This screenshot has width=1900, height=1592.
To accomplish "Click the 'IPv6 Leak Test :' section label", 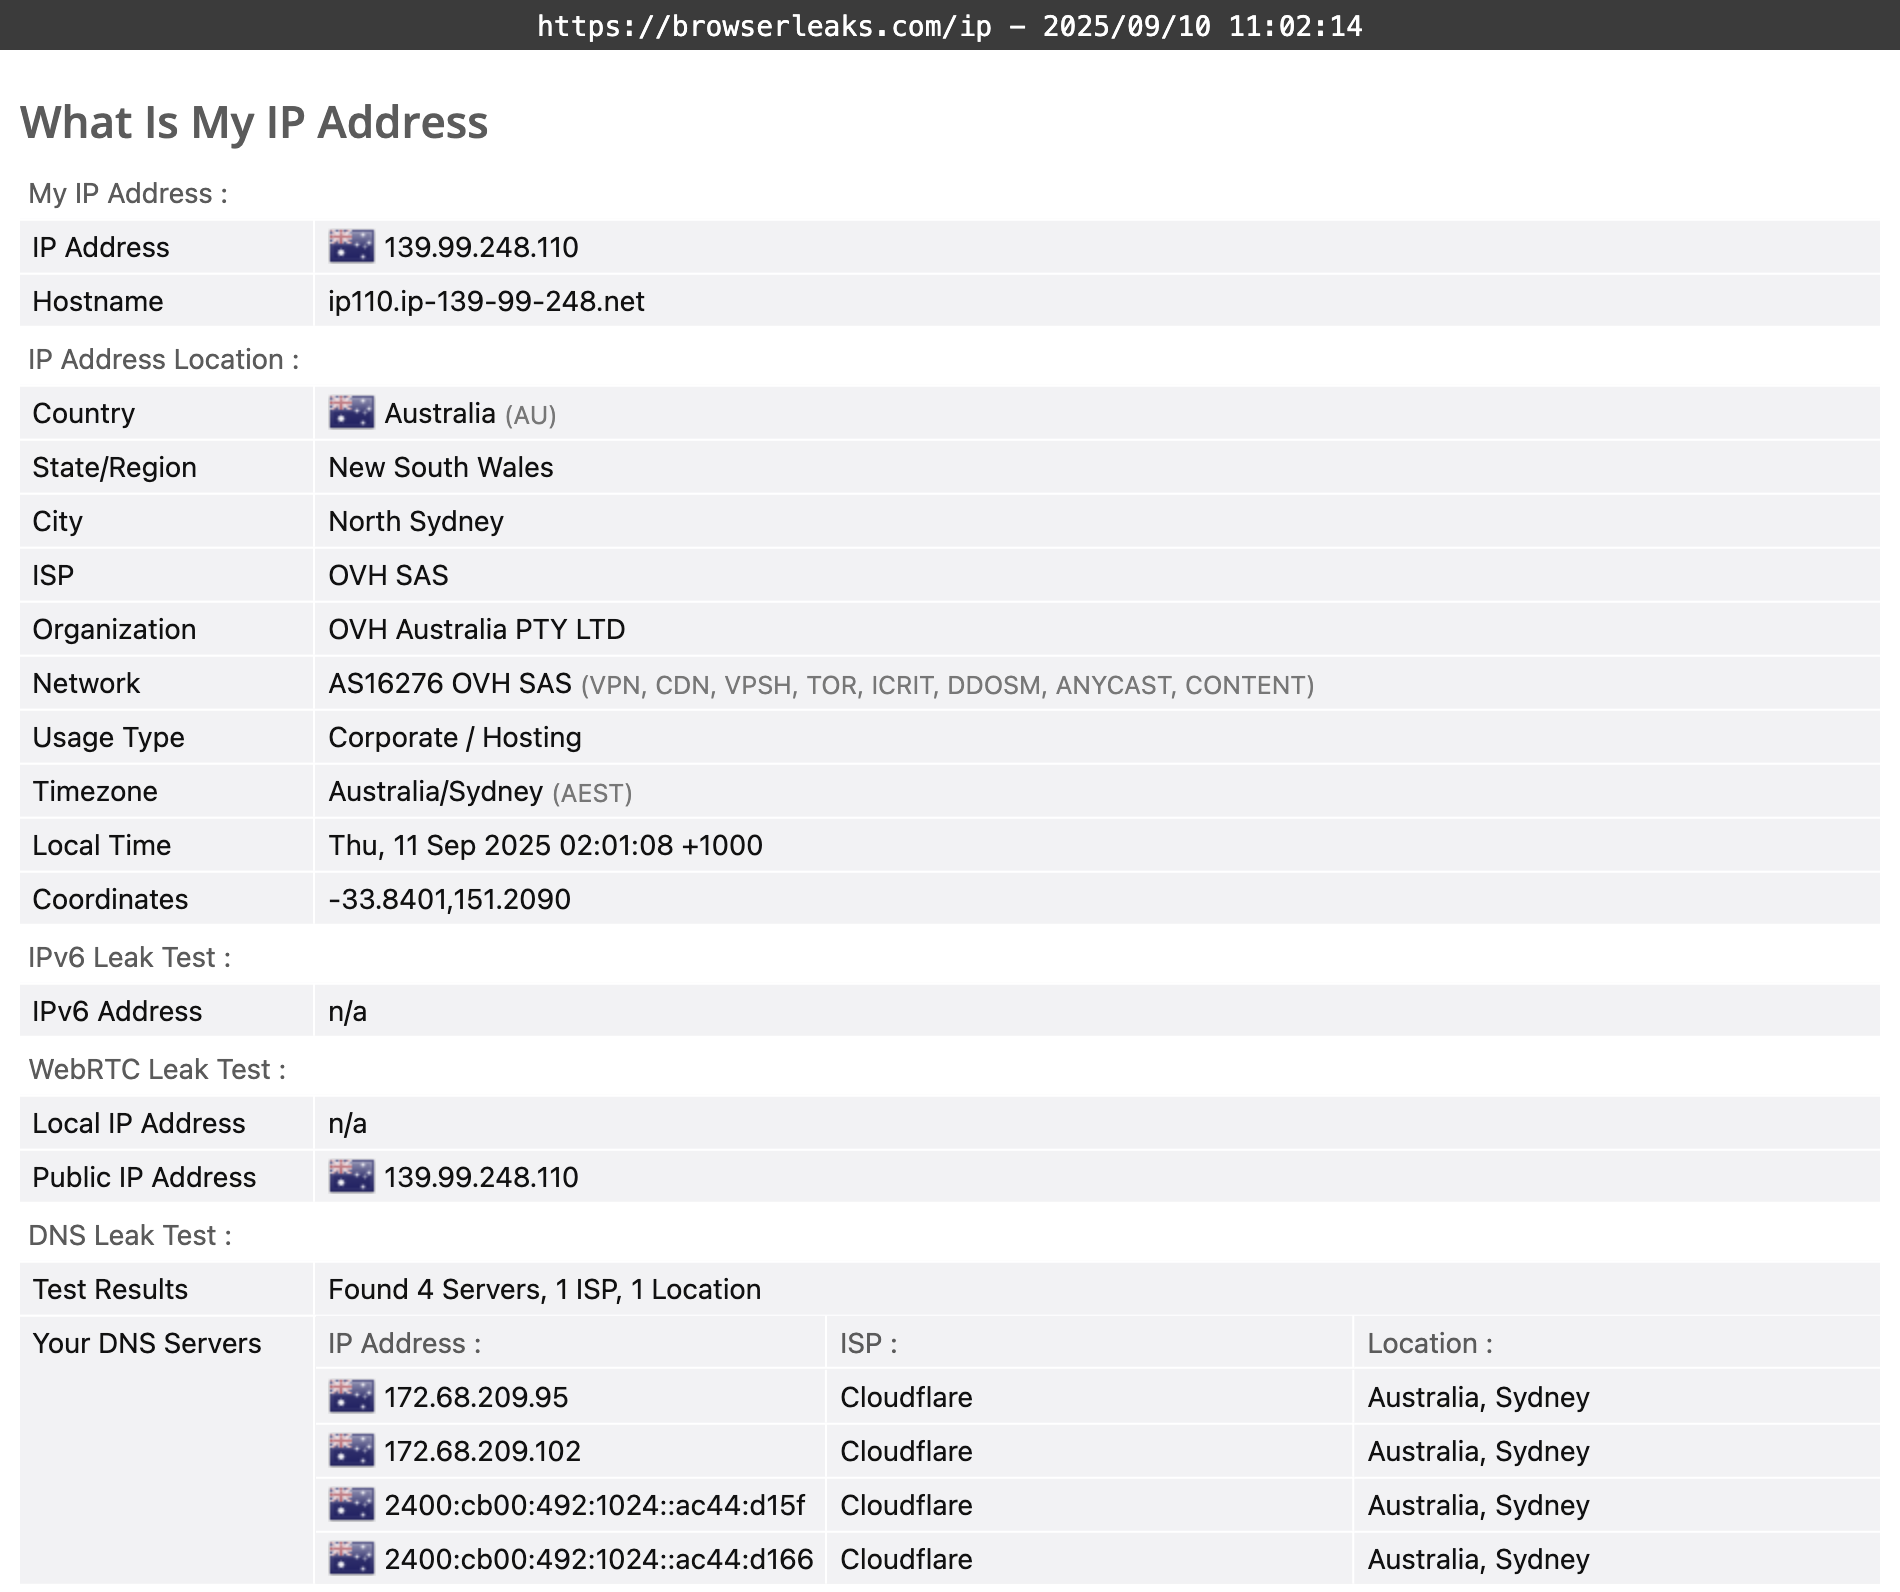I will point(130,957).
